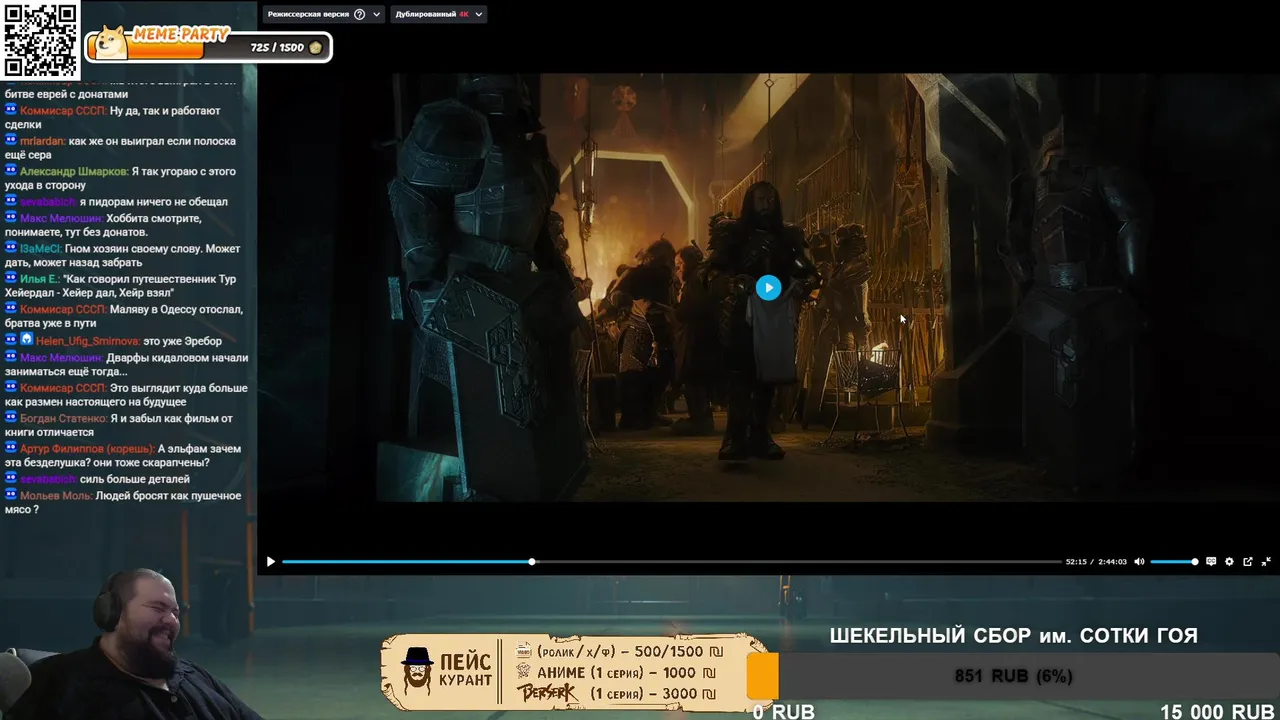Click the chat badge icon beside Илья Е.
1280x720 pixels.
(x=11, y=278)
